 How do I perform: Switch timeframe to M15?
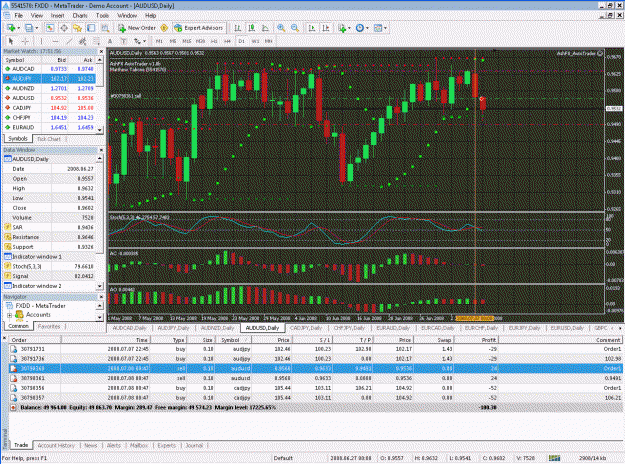point(187,41)
